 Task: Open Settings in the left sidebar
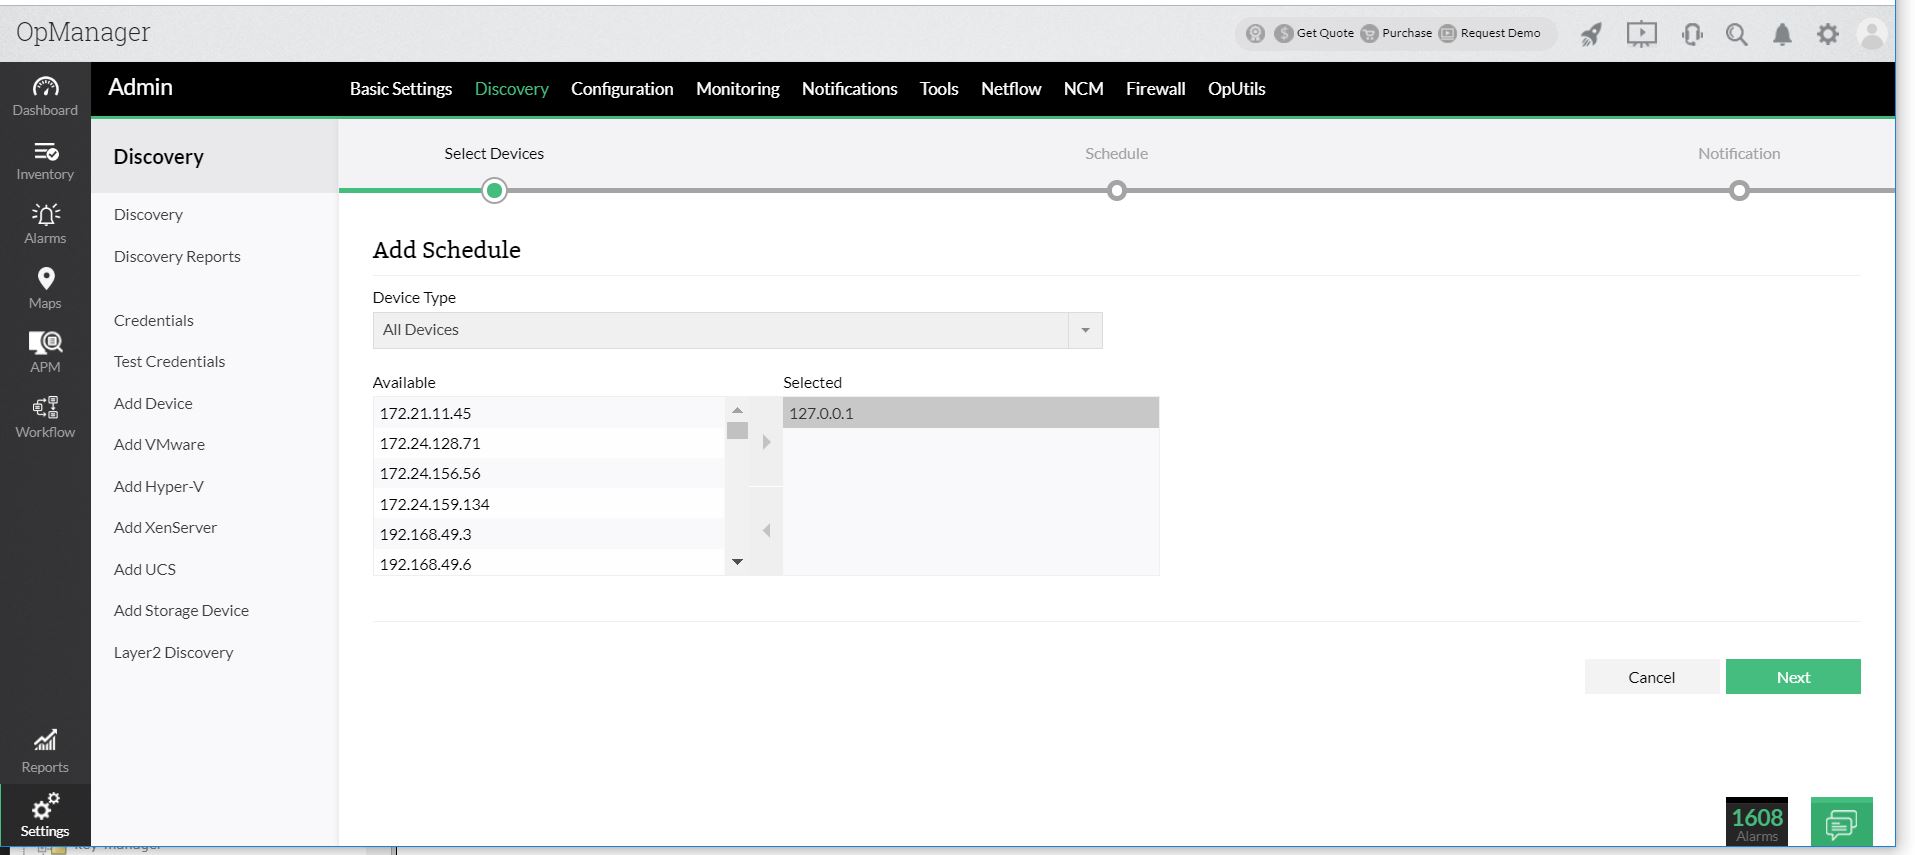coord(45,816)
